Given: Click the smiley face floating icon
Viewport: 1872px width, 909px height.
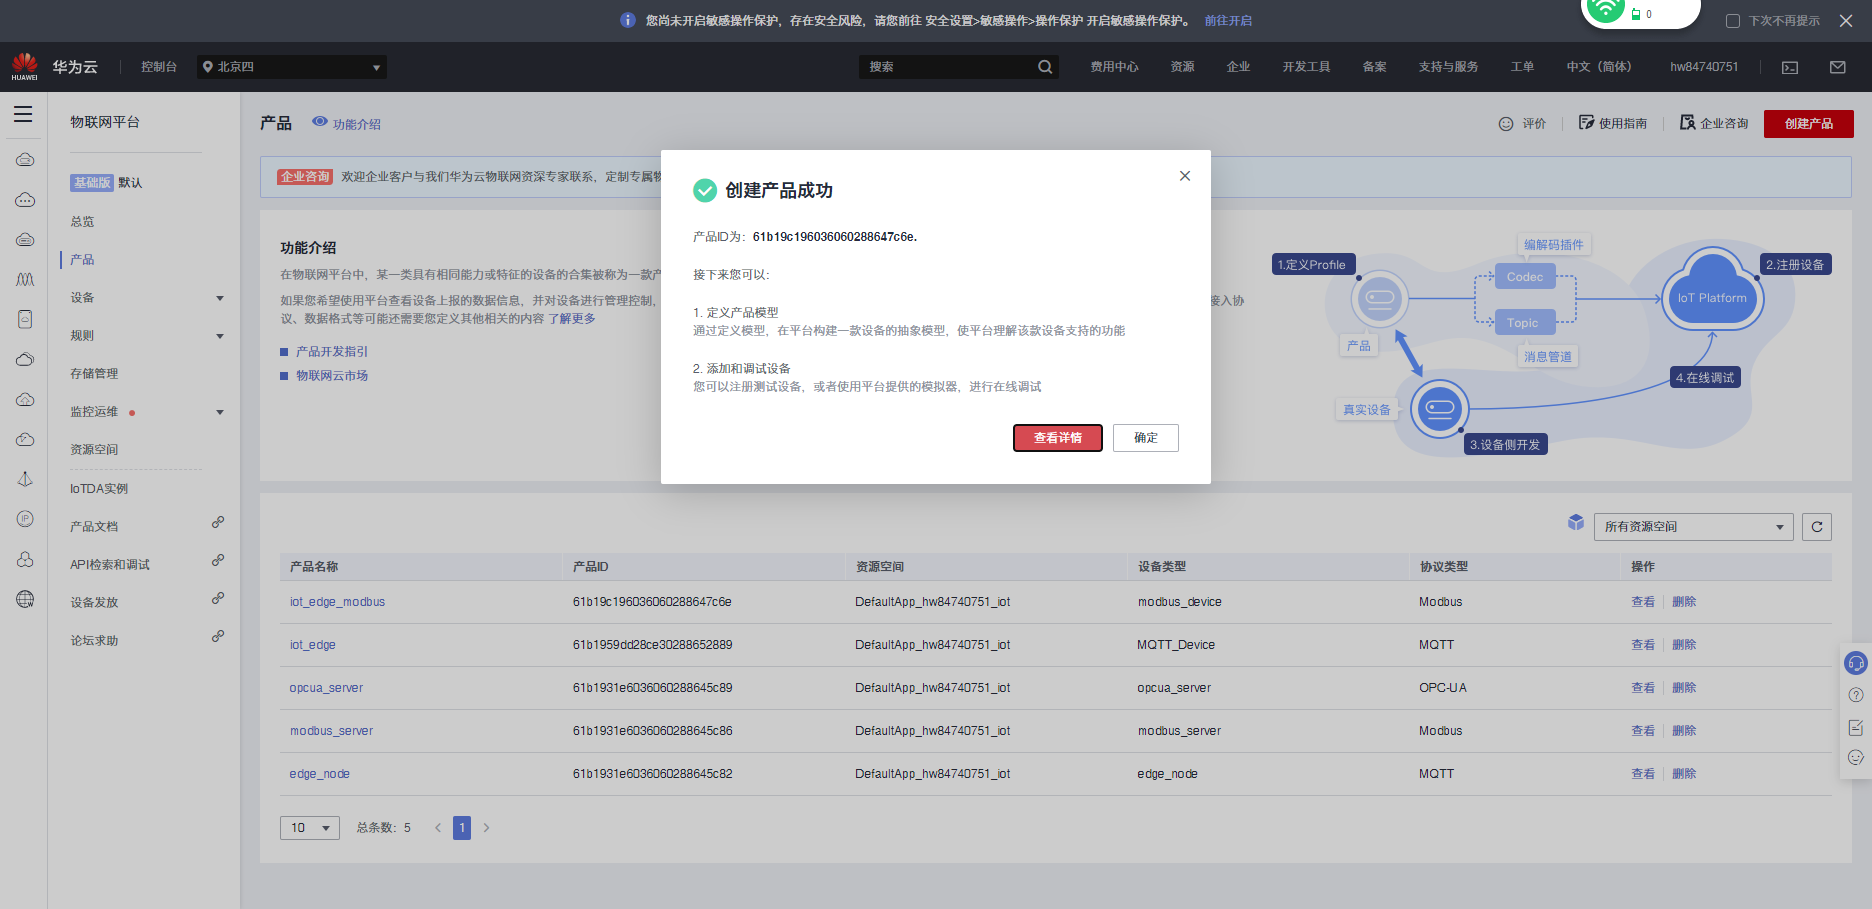Looking at the screenshot, I should pyautogui.click(x=1856, y=758).
